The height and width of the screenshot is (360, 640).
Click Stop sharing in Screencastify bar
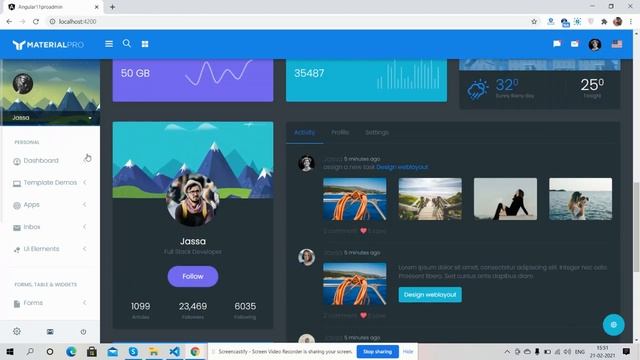tap(378, 351)
